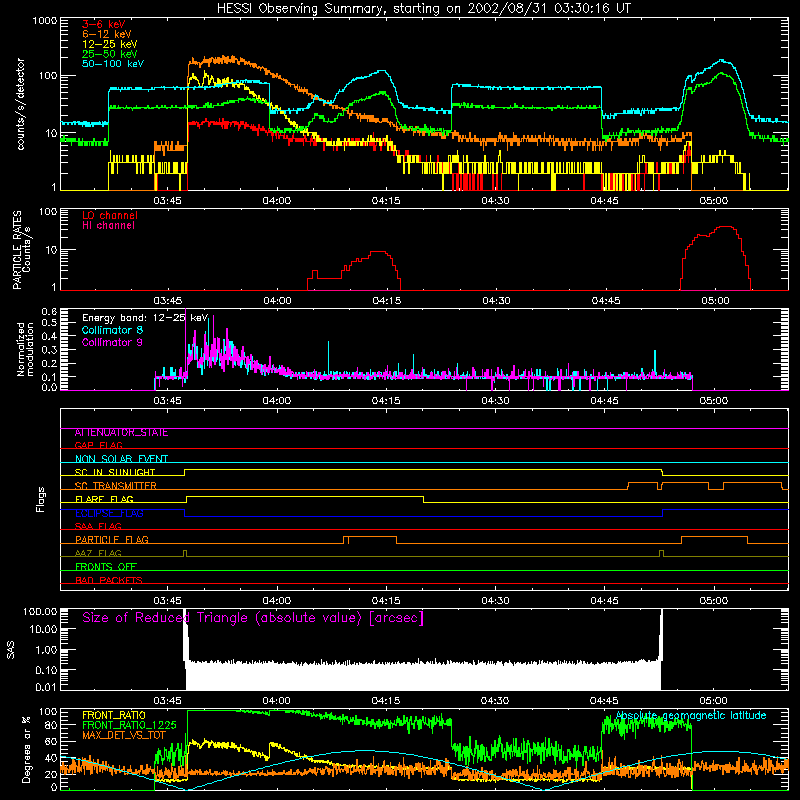This screenshot has height=800, width=800.
Task: Click the ATTENUATOR_STATE flag label
Action: (121, 433)
